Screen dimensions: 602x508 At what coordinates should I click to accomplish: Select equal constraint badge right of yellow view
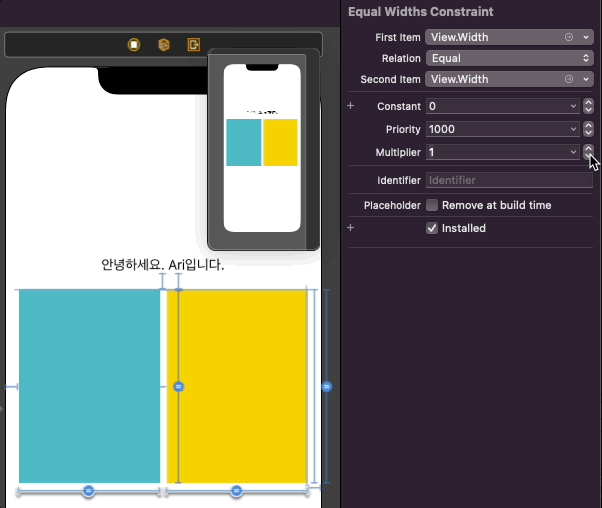[x=327, y=387]
